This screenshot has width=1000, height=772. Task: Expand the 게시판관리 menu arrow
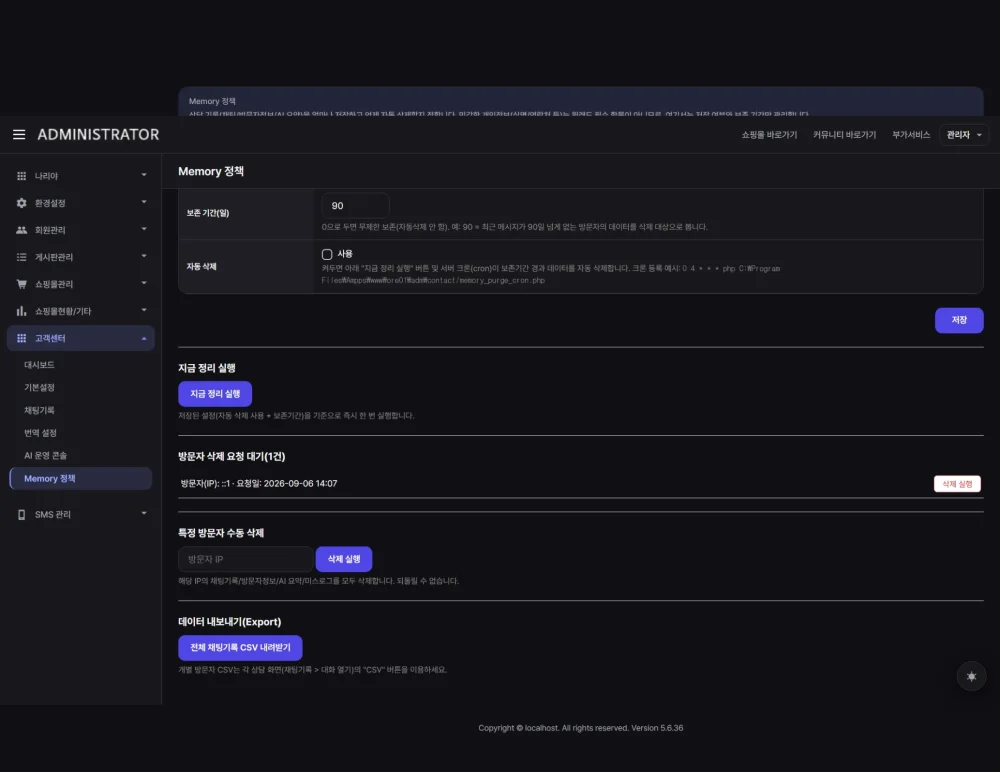pos(144,256)
